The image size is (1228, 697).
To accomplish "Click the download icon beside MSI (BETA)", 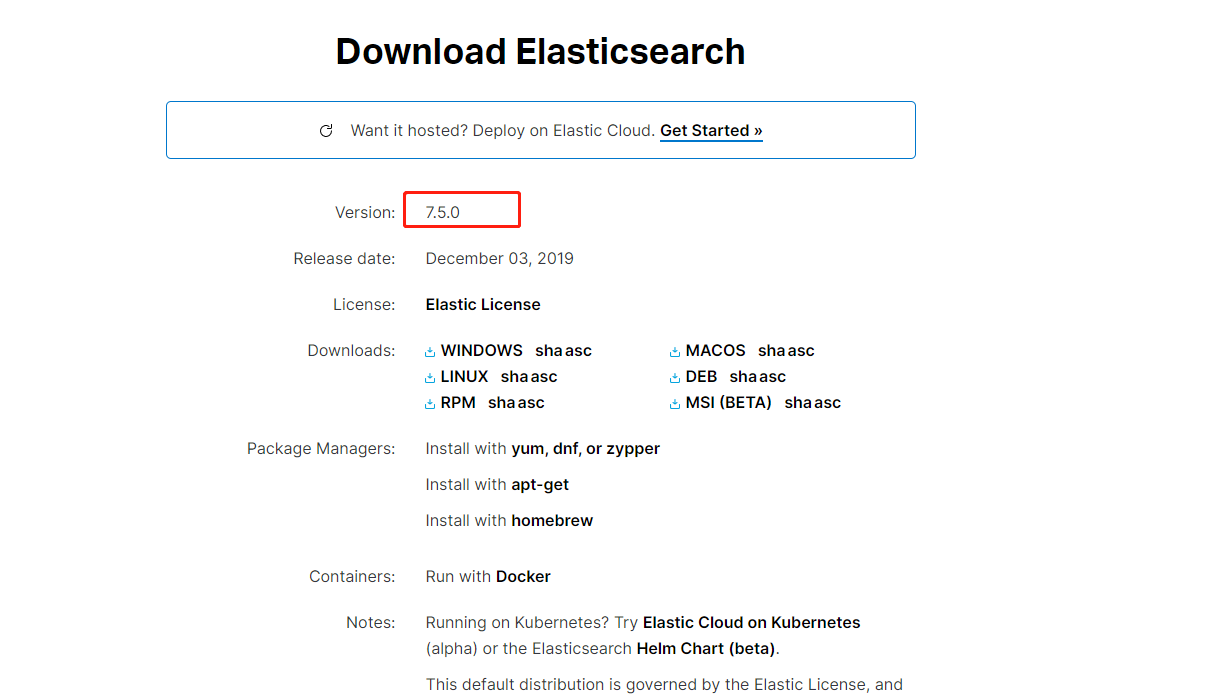I will tap(675, 404).
